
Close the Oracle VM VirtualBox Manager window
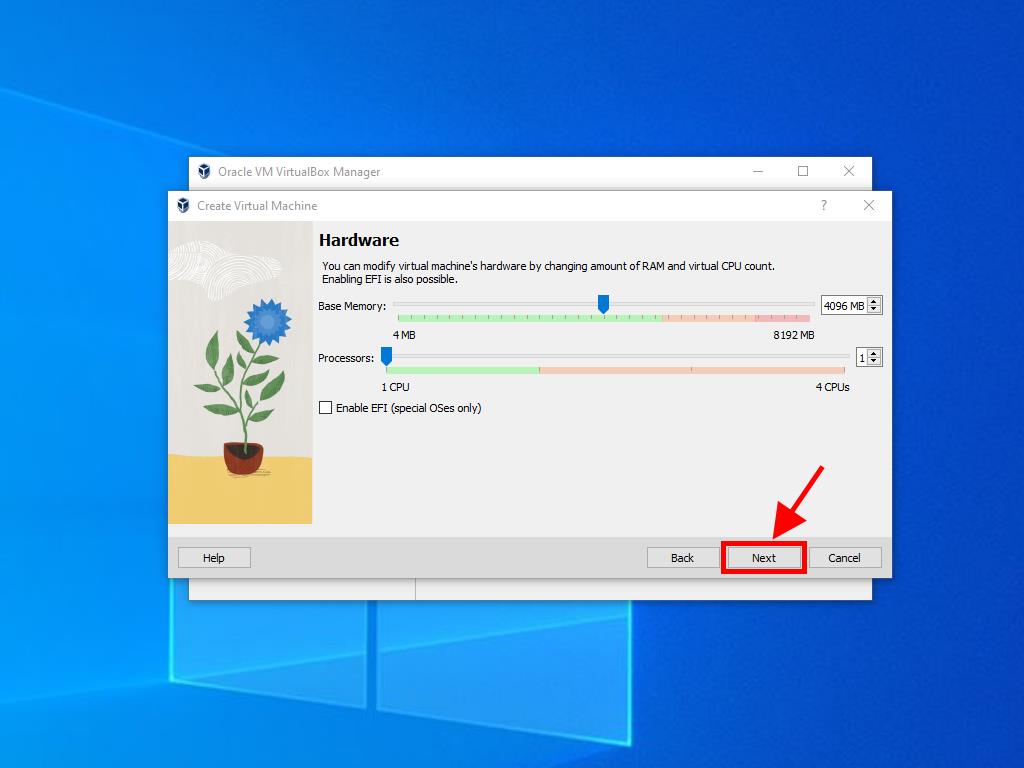tap(848, 171)
